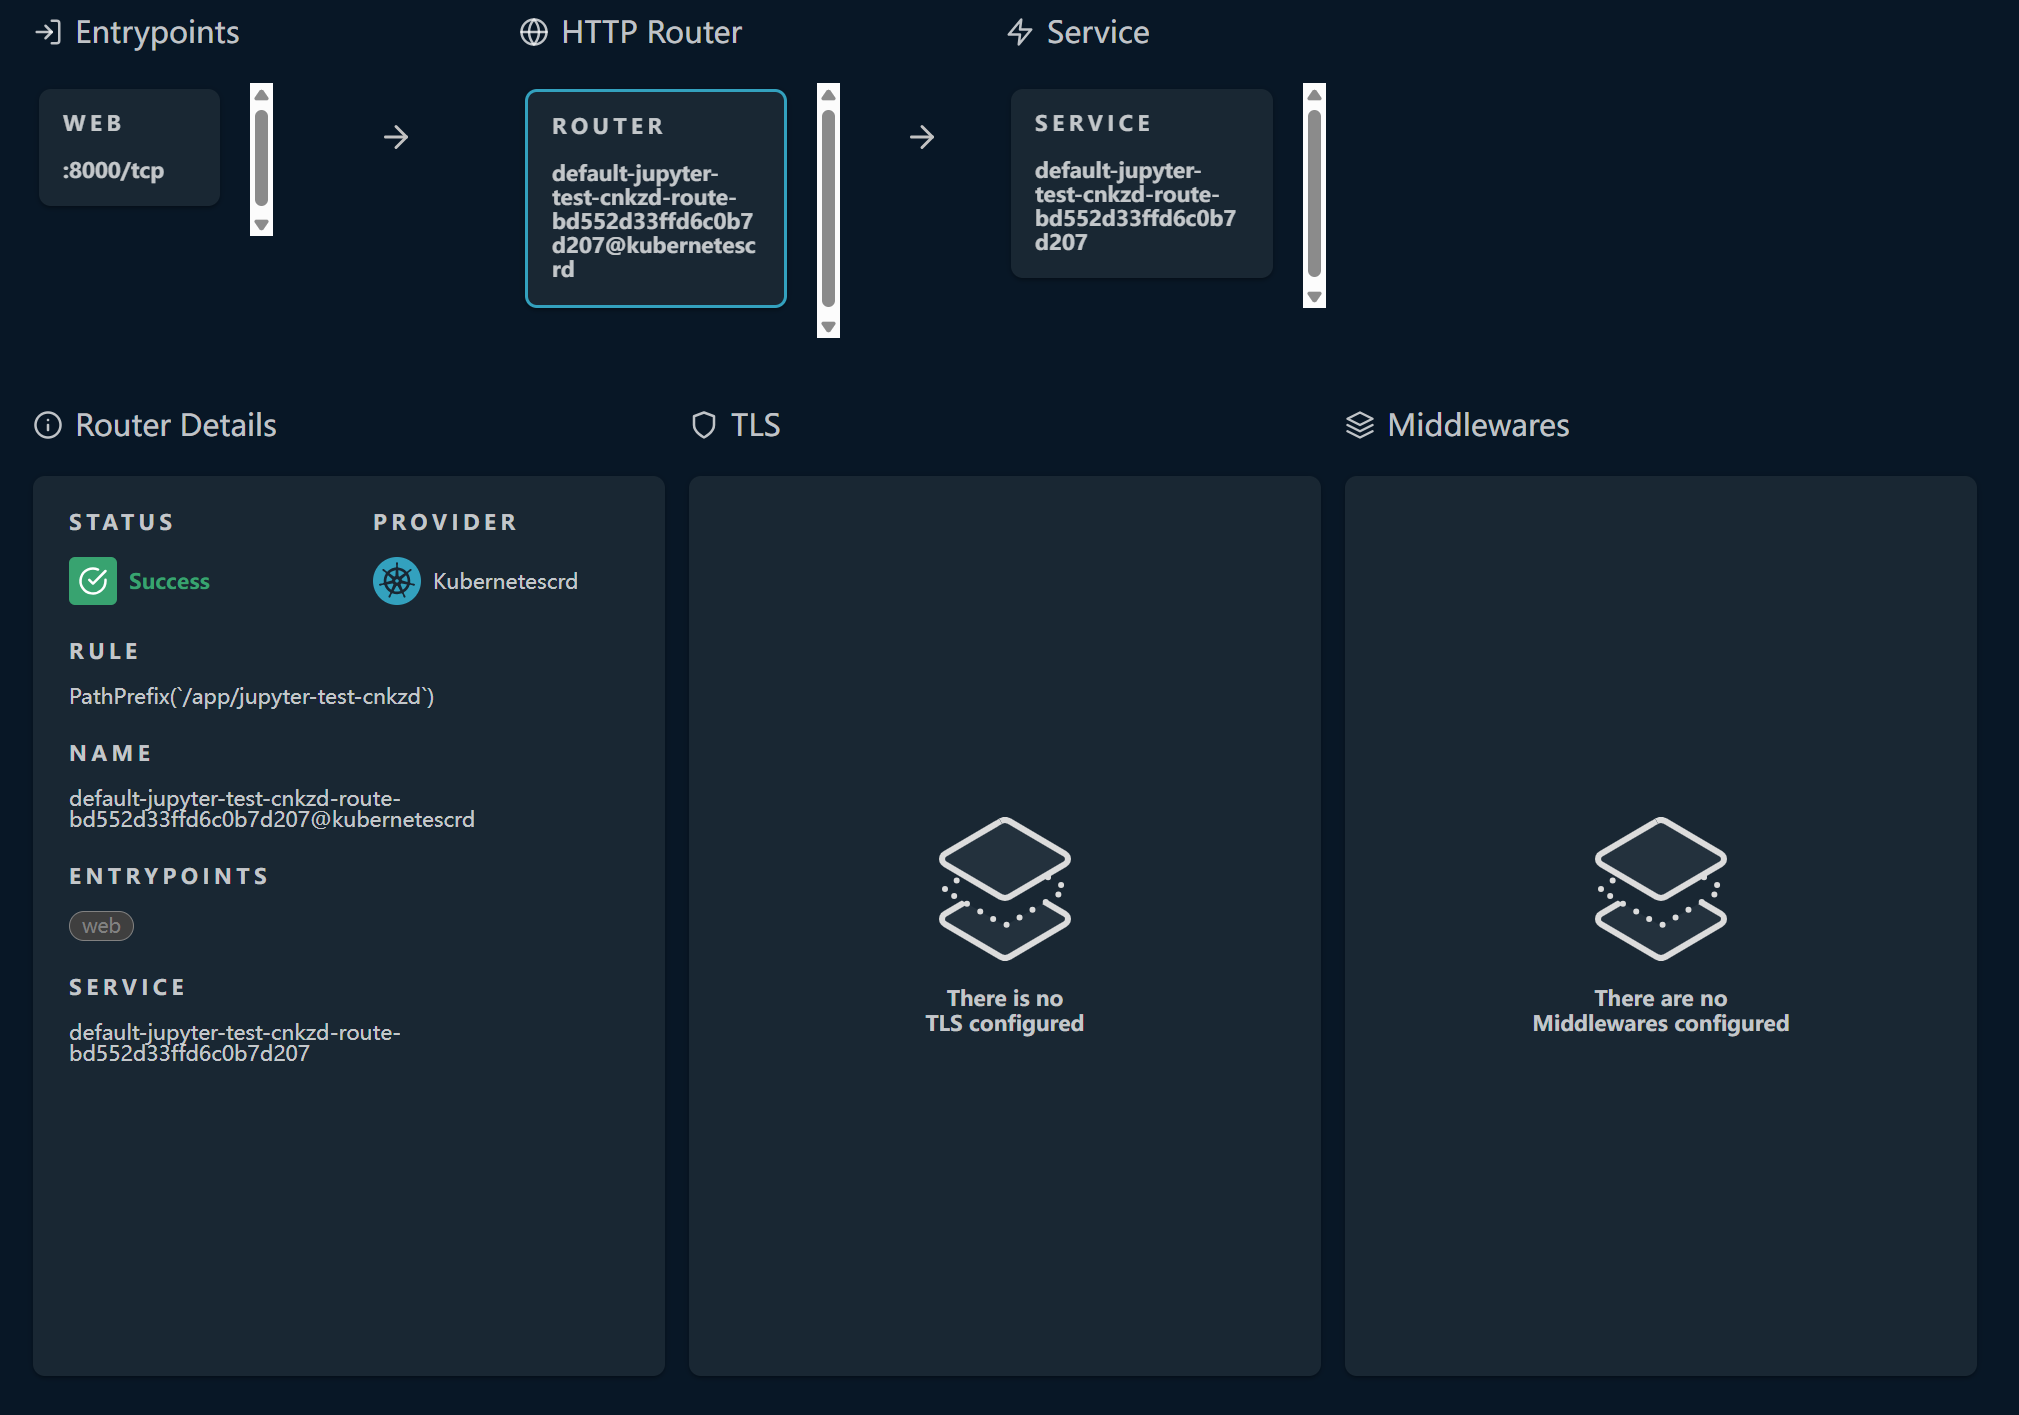Click arrow between Router and Service
This screenshot has width=2019, height=1415.
point(922,137)
